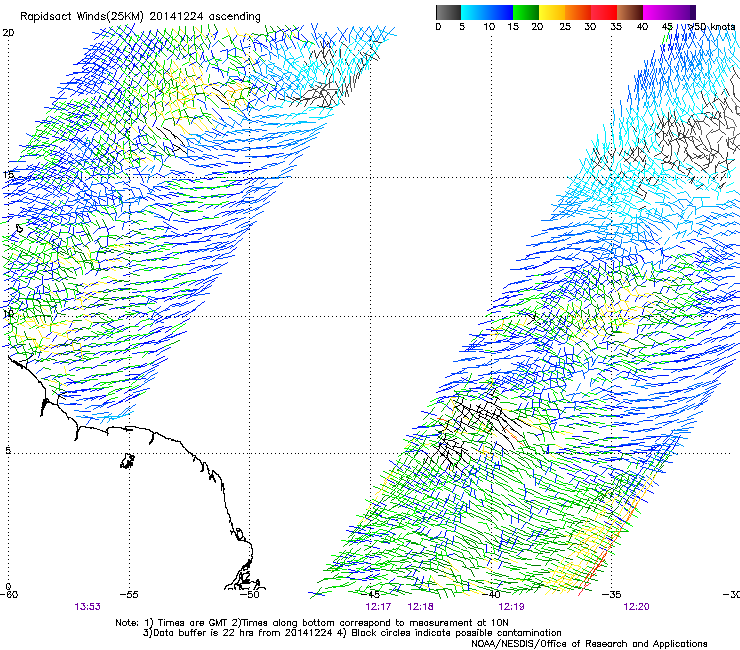Click the '25' label under the color legend
The image size is (740, 650).
tap(565, 26)
